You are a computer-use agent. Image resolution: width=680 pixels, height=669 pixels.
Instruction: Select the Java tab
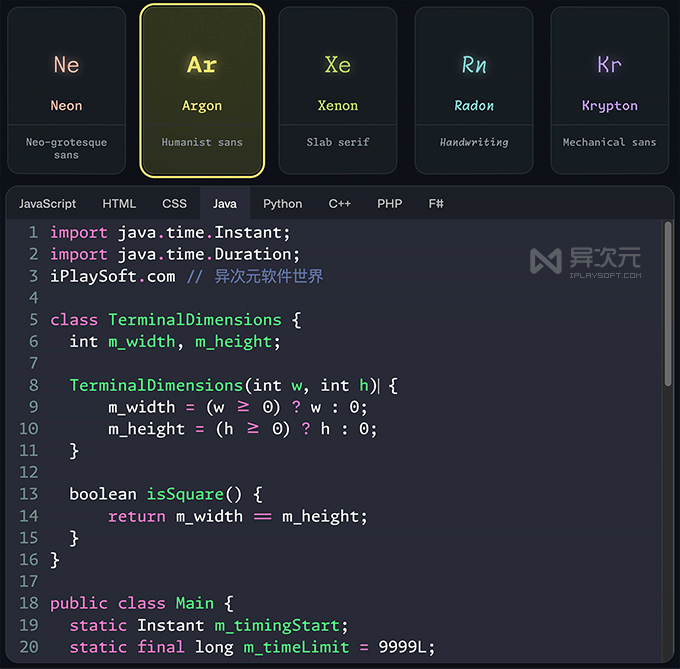coord(225,203)
